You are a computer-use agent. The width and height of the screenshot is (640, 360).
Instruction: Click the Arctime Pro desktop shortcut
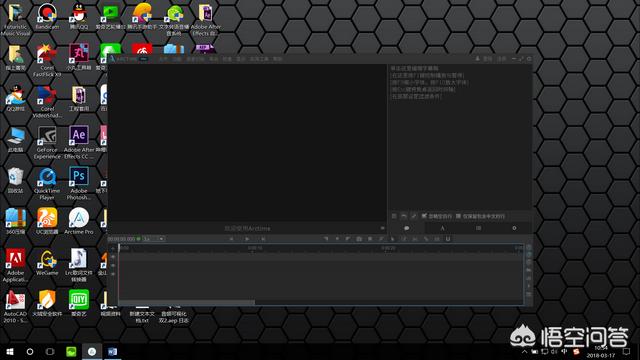tap(79, 221)
